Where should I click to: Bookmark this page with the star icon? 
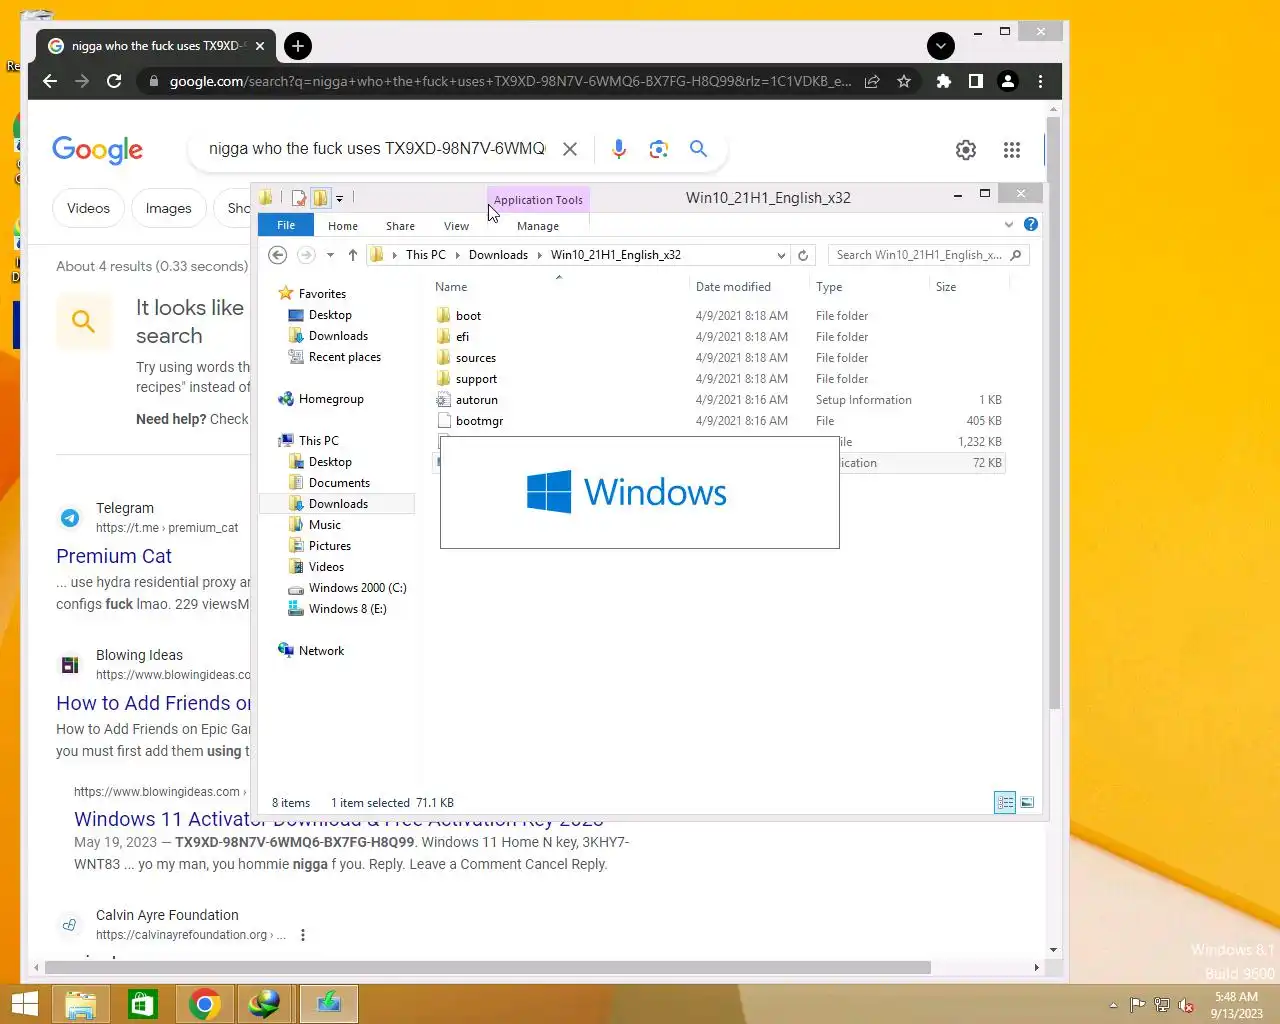(x=904, y=81)
